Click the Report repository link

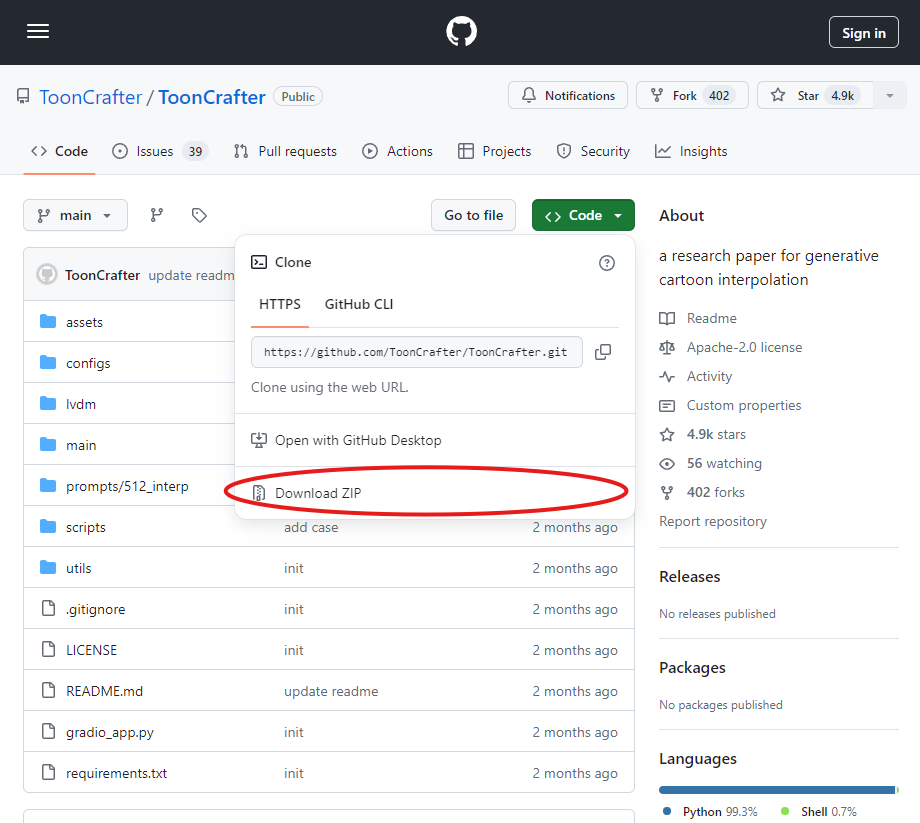(x=713, y=521)
